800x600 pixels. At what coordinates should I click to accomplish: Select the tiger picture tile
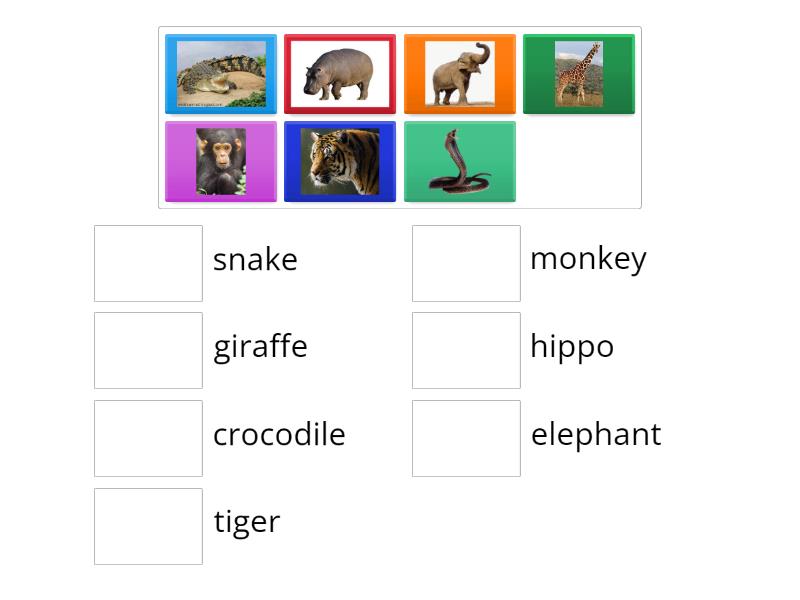coord(340,161)
